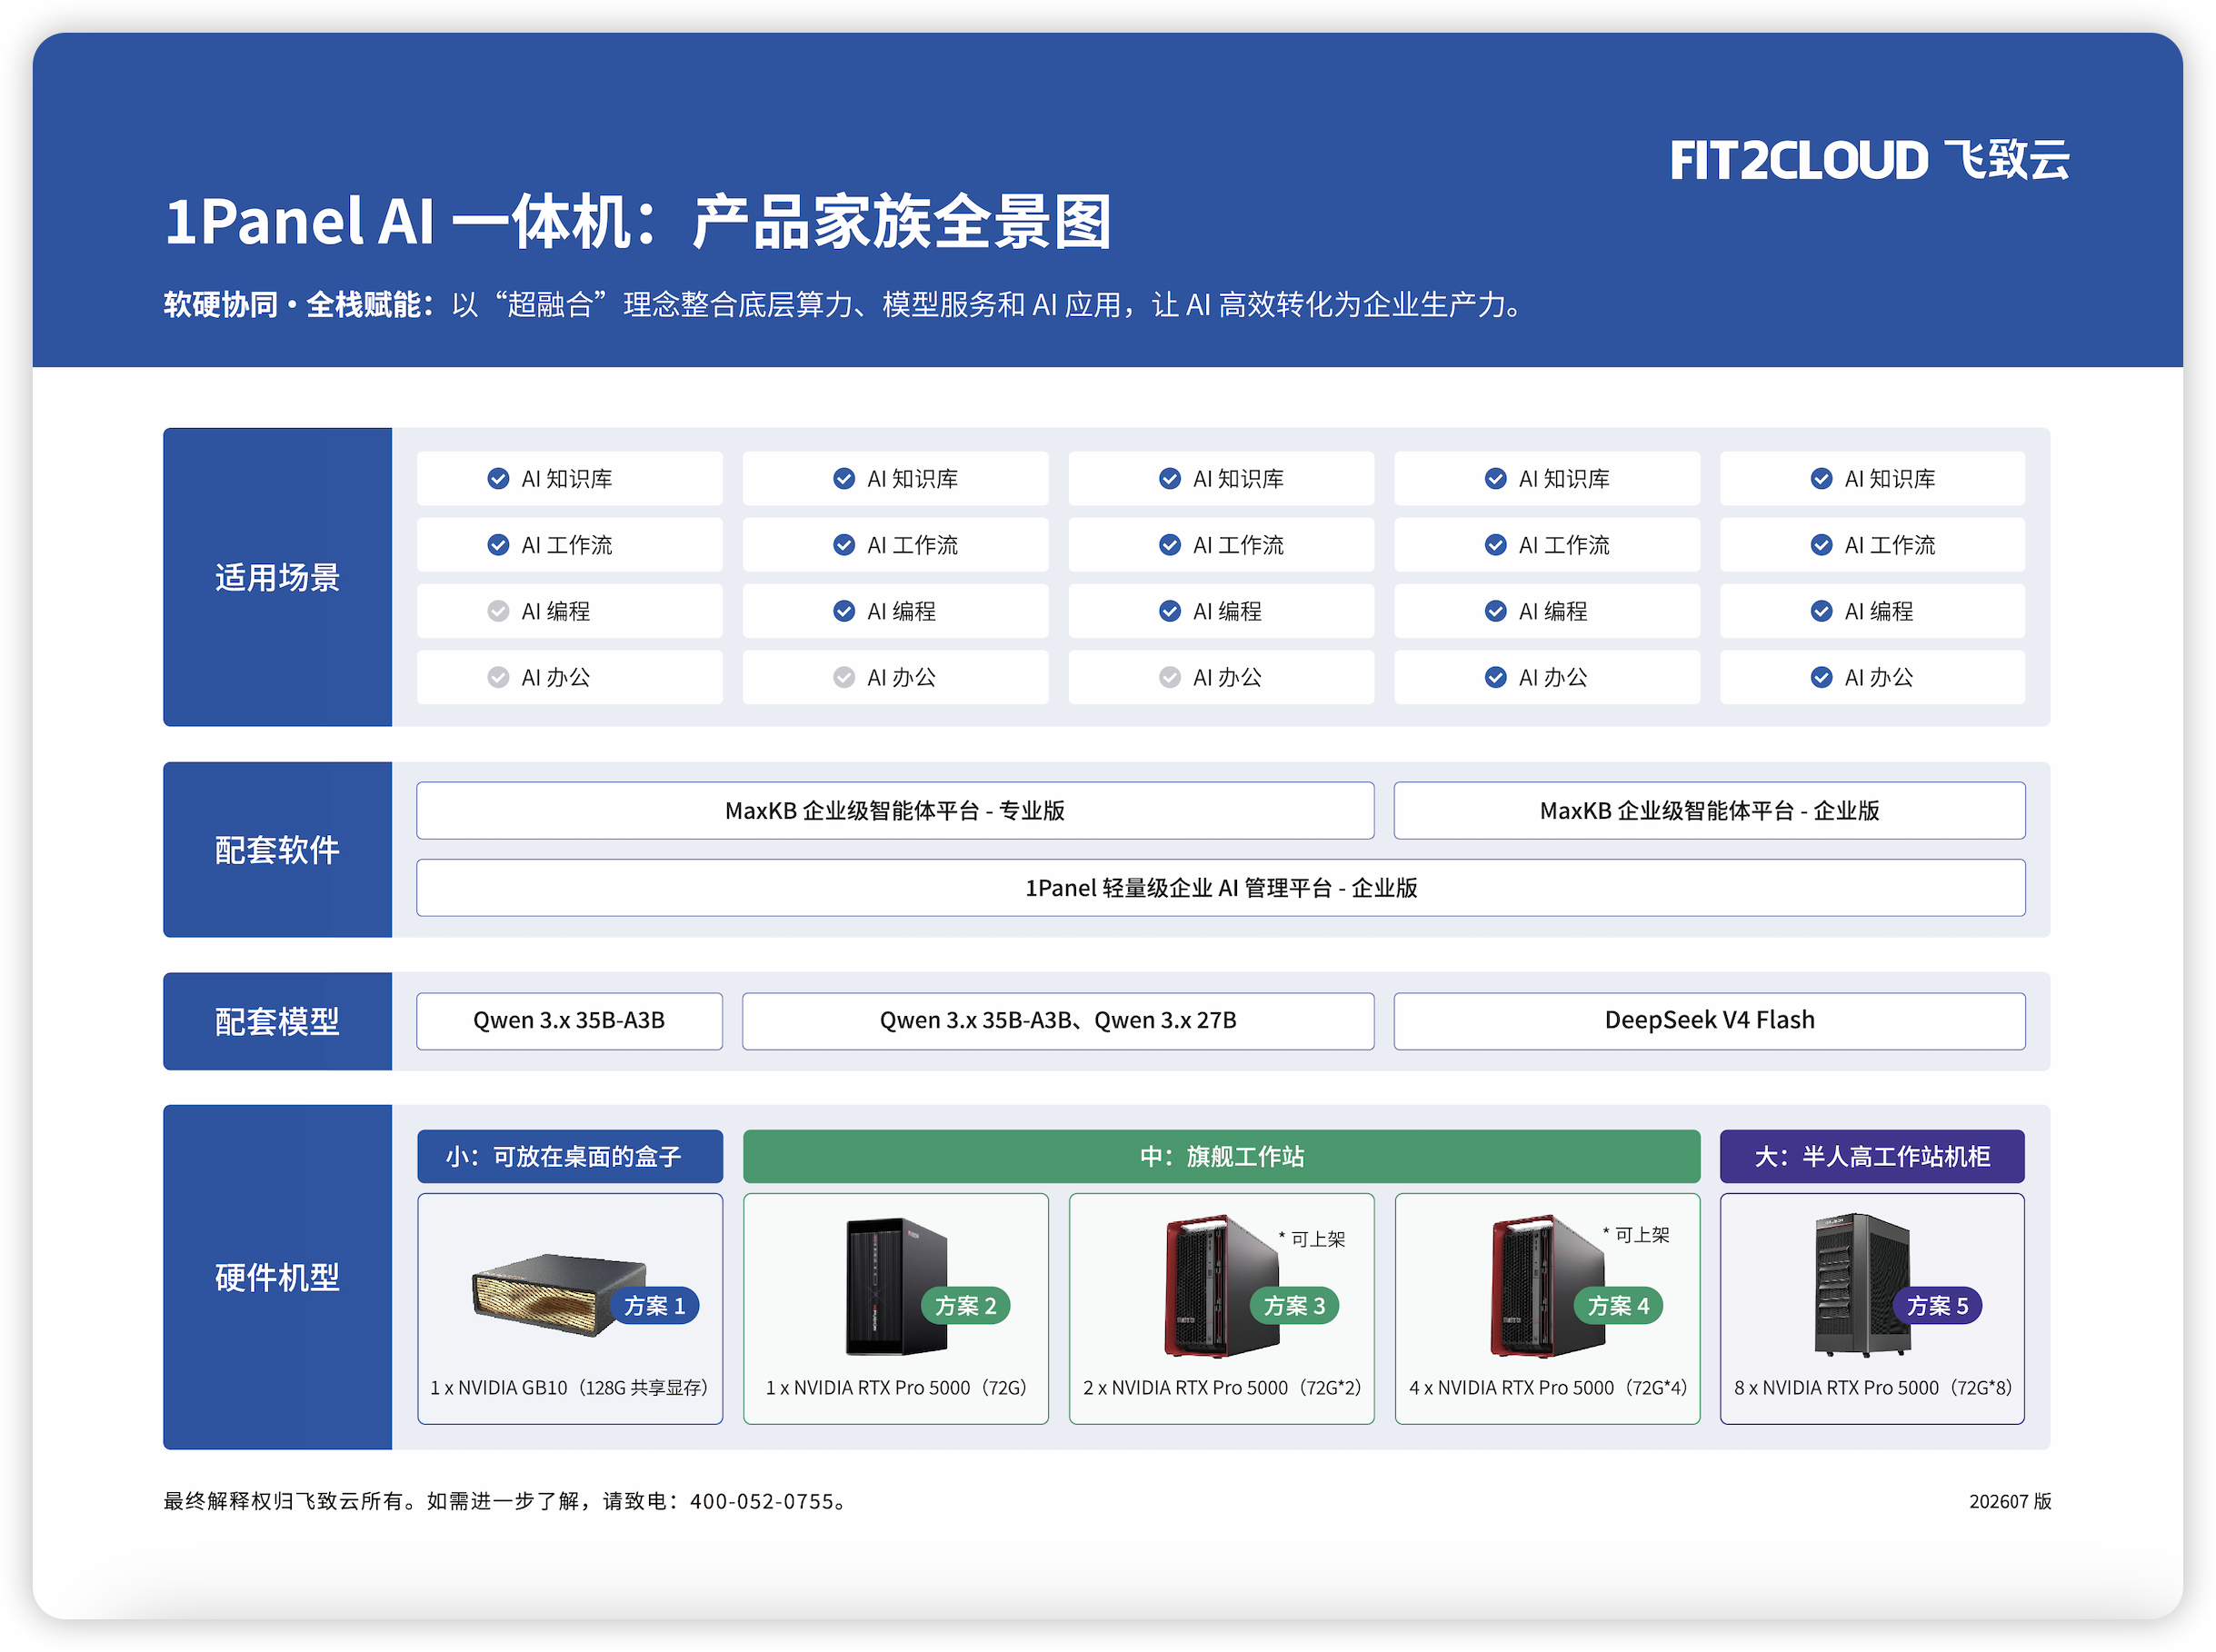Screen dimensions: 2216x1652
Task: Click the AI 编程 text in the fourth scenario column
Action: (x=1554, y=611)
